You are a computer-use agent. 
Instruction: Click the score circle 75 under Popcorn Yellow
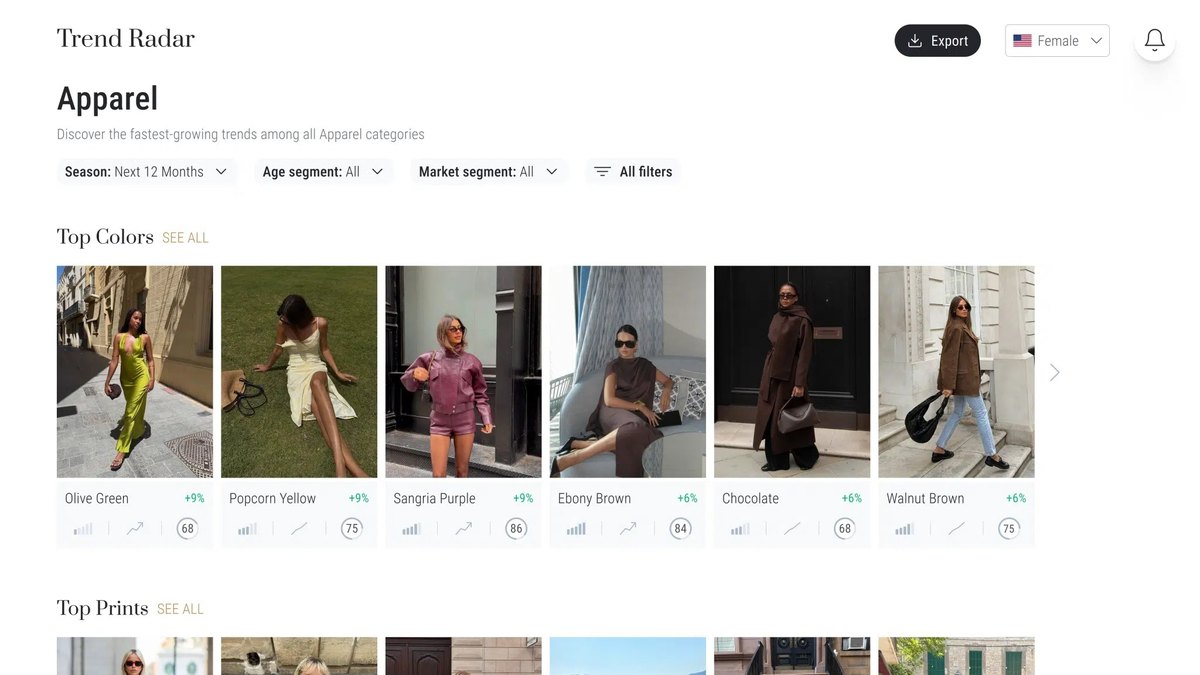[x=351, y=529]
